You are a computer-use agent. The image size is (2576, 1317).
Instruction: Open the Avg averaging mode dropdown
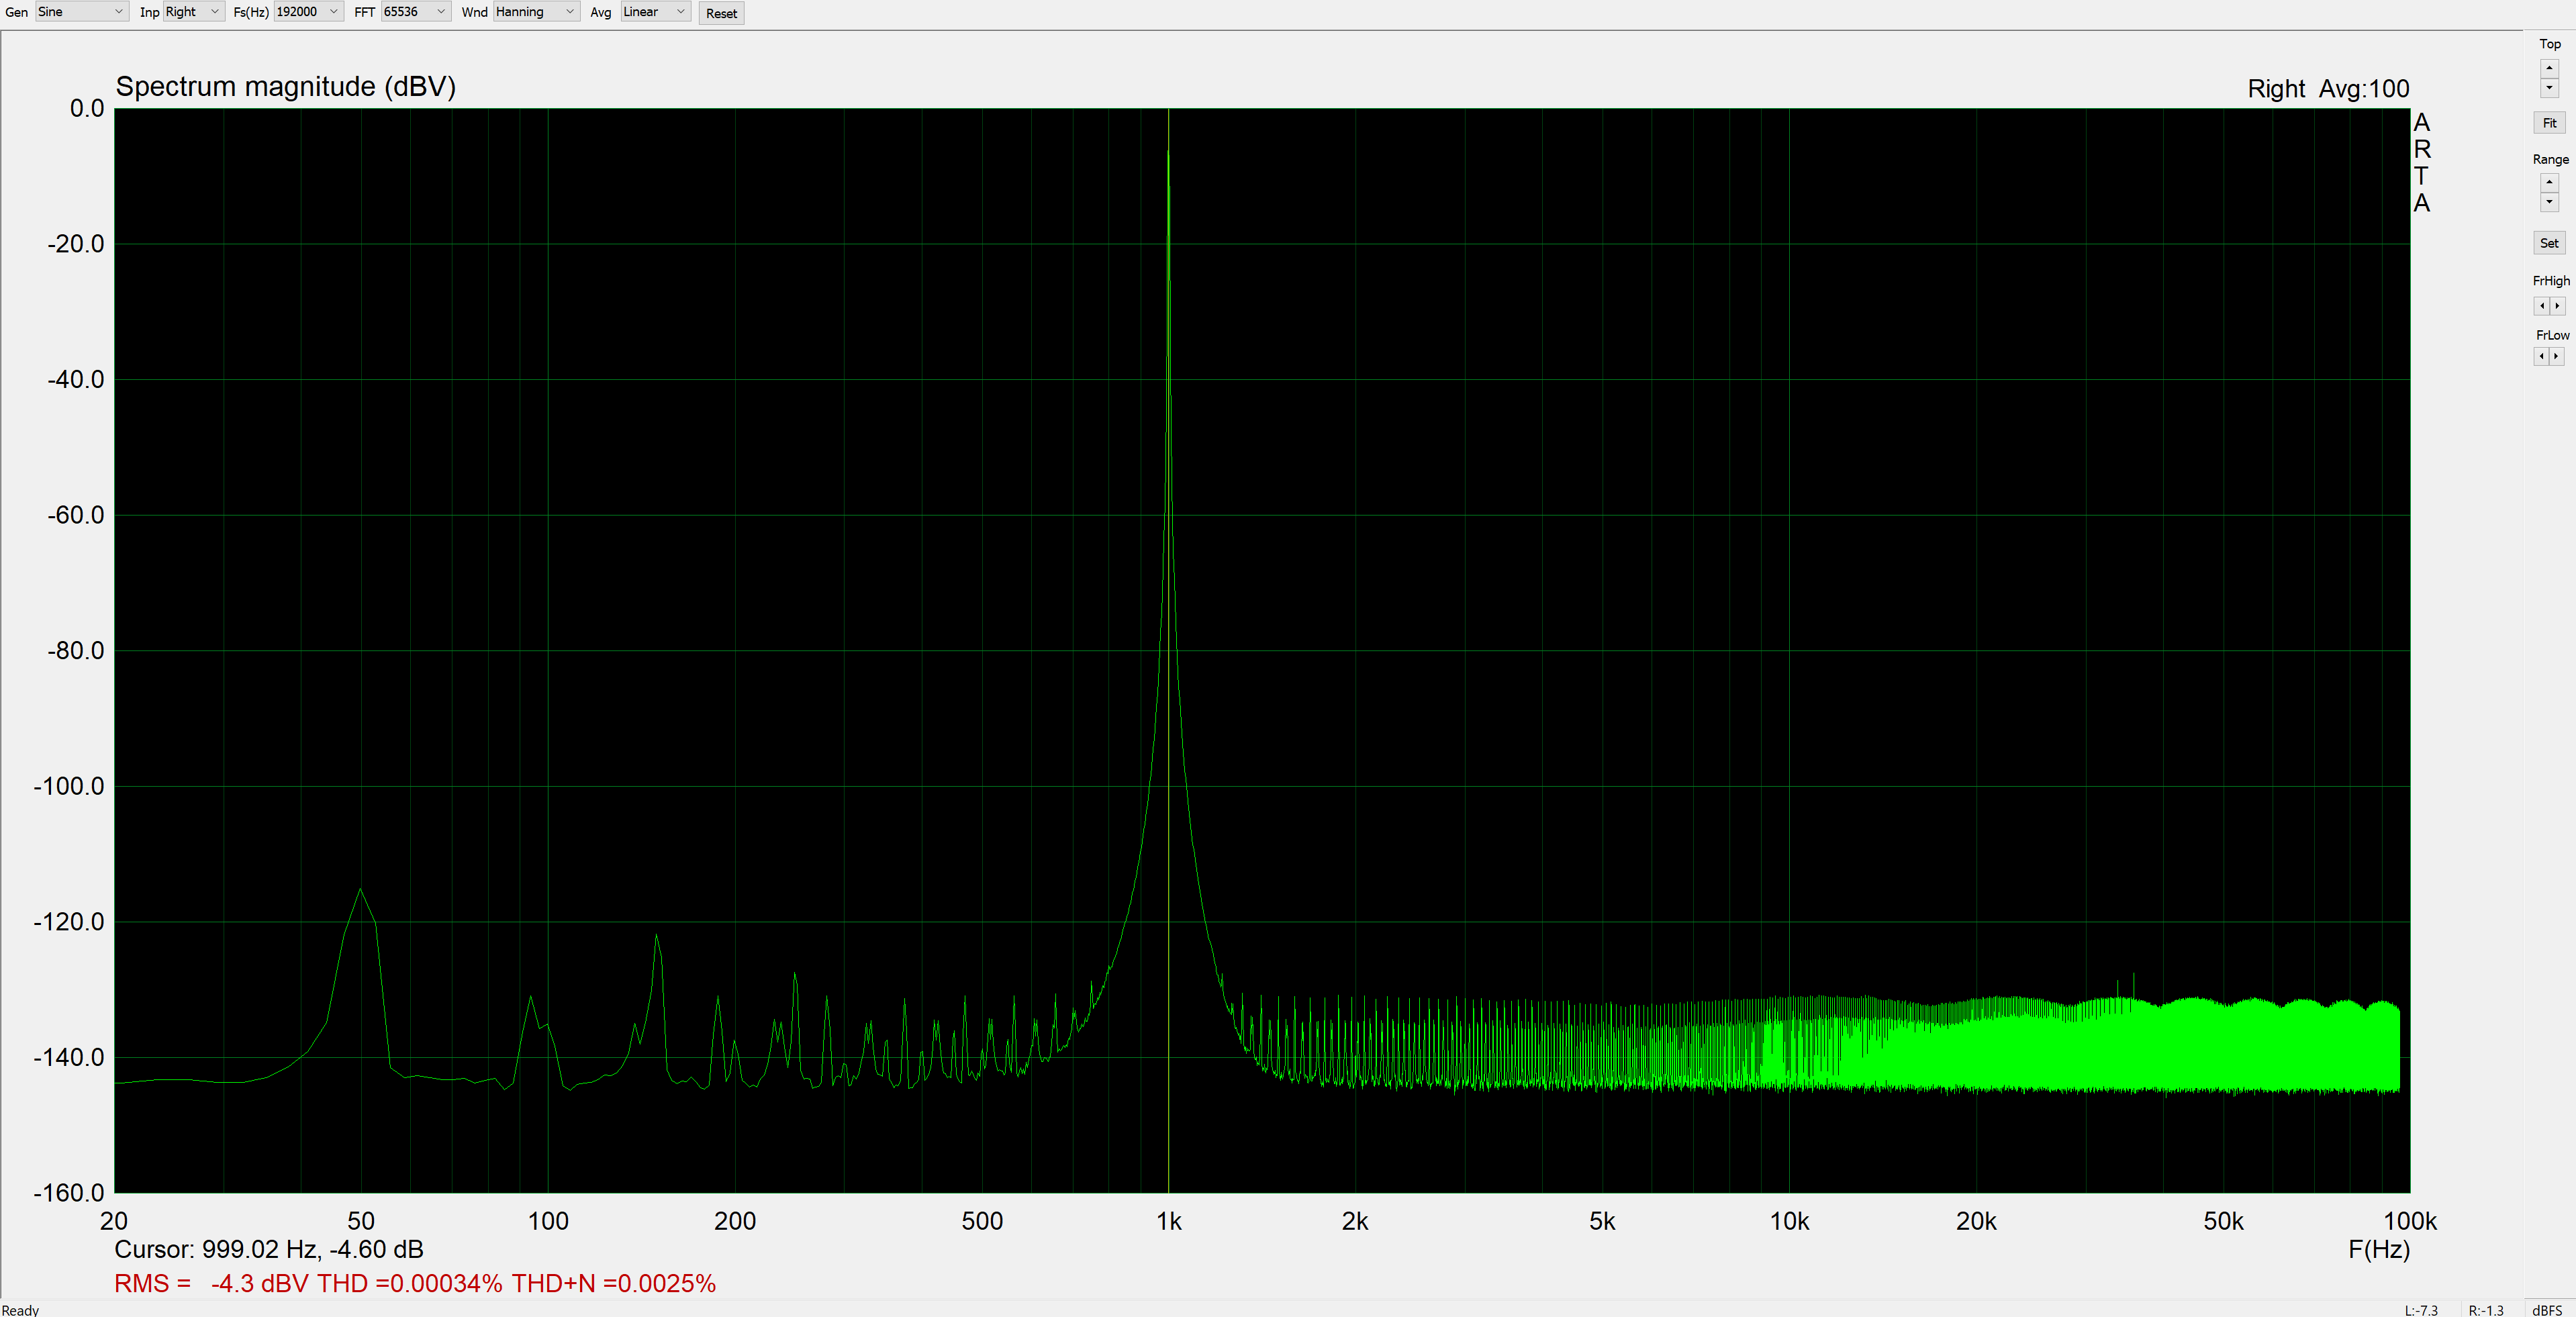click(655, 12)
